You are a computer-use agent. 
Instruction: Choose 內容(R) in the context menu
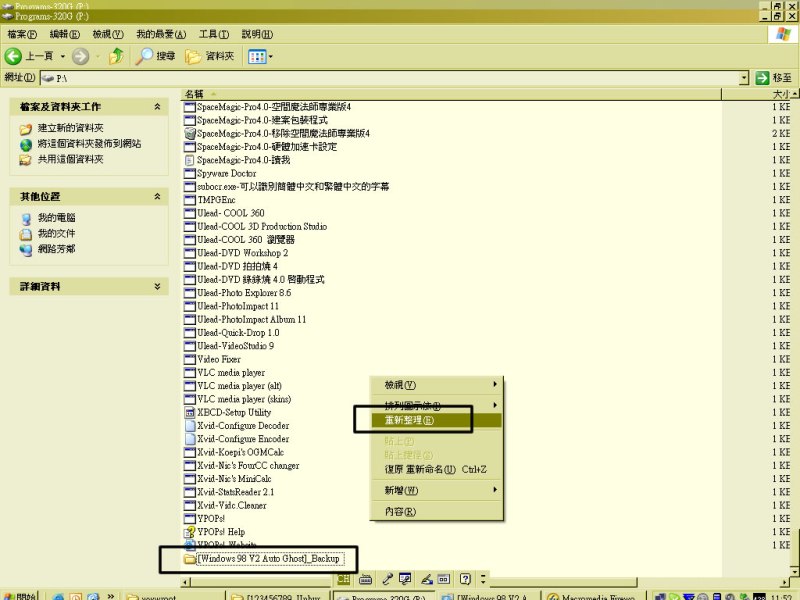click(x=437, y=511)
